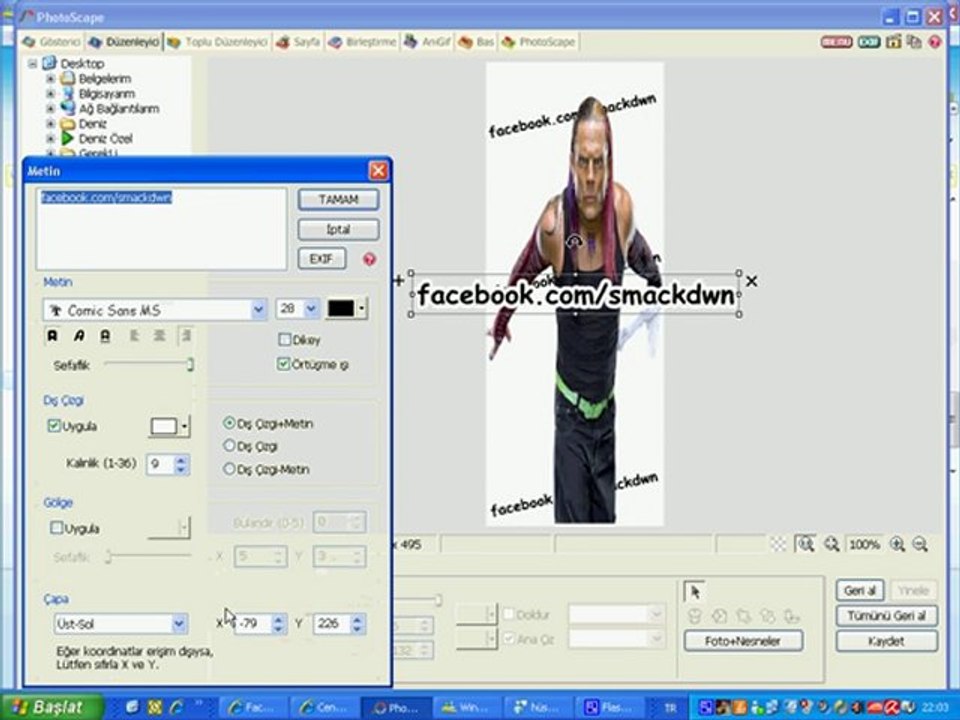Click the Şeffaflık slider in Metin section
The image size is (960, 720).
149,364
